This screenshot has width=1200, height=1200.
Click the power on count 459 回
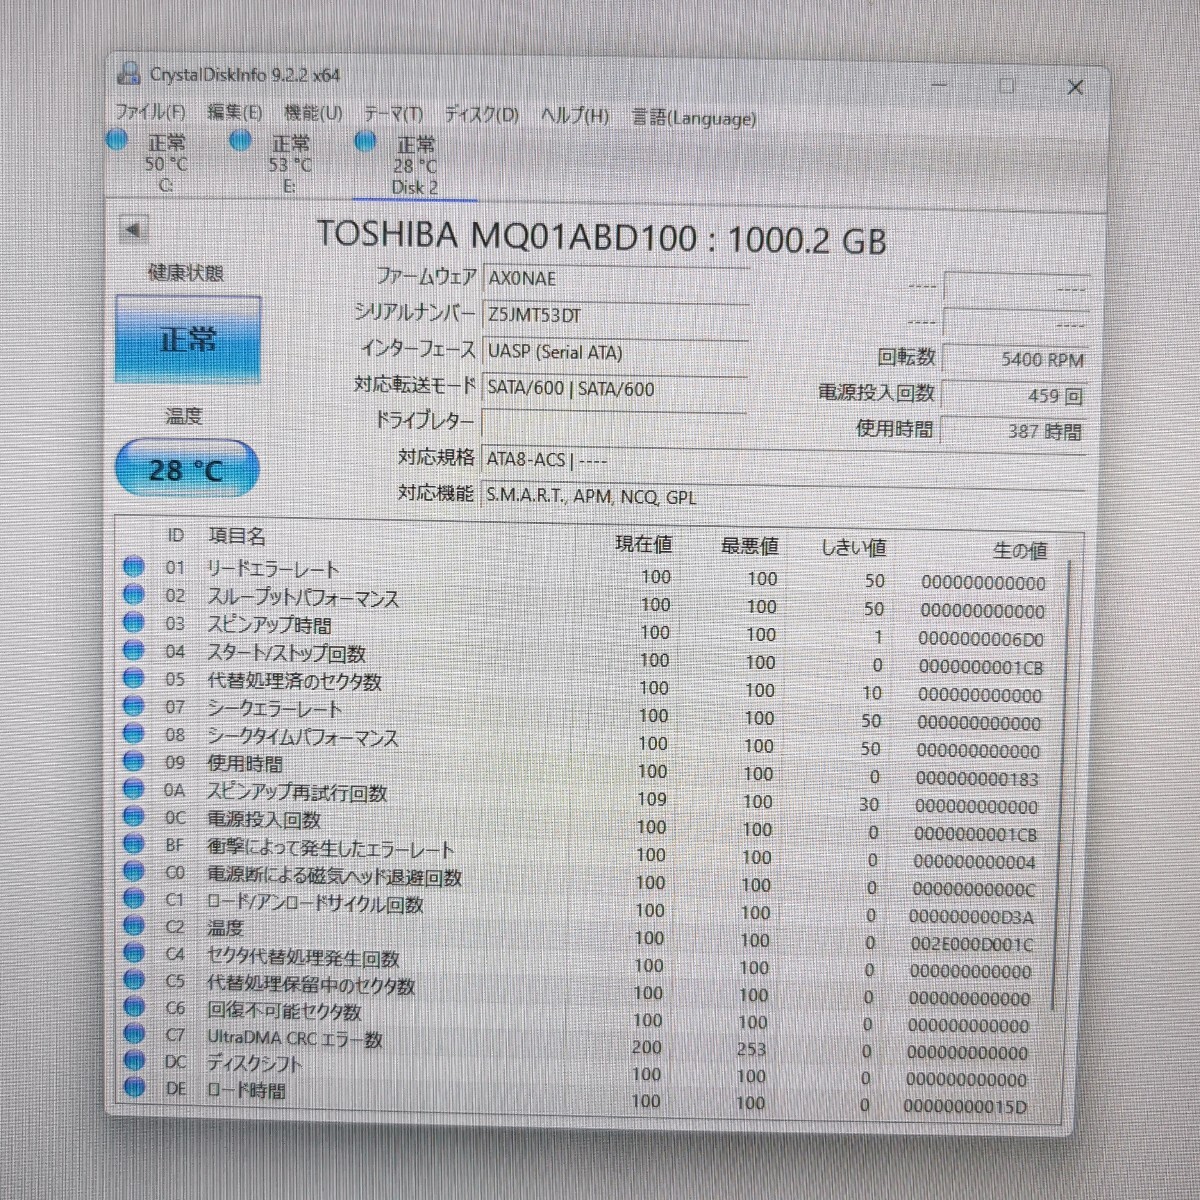pos(1014,395)
